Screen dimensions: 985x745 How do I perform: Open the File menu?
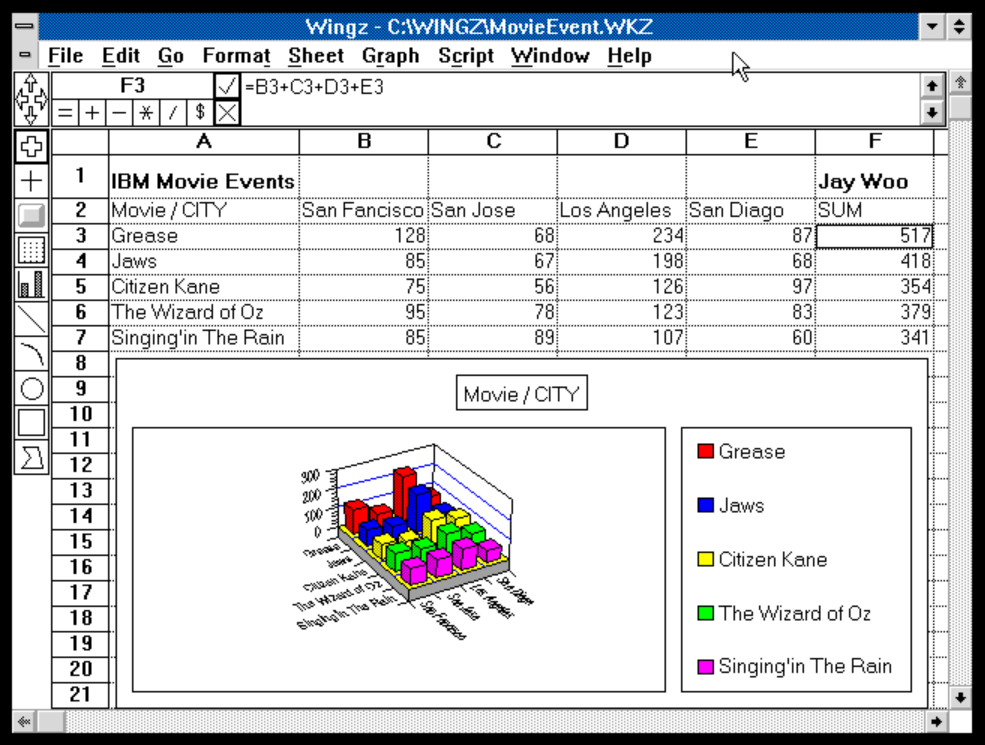tap(65, 56)
